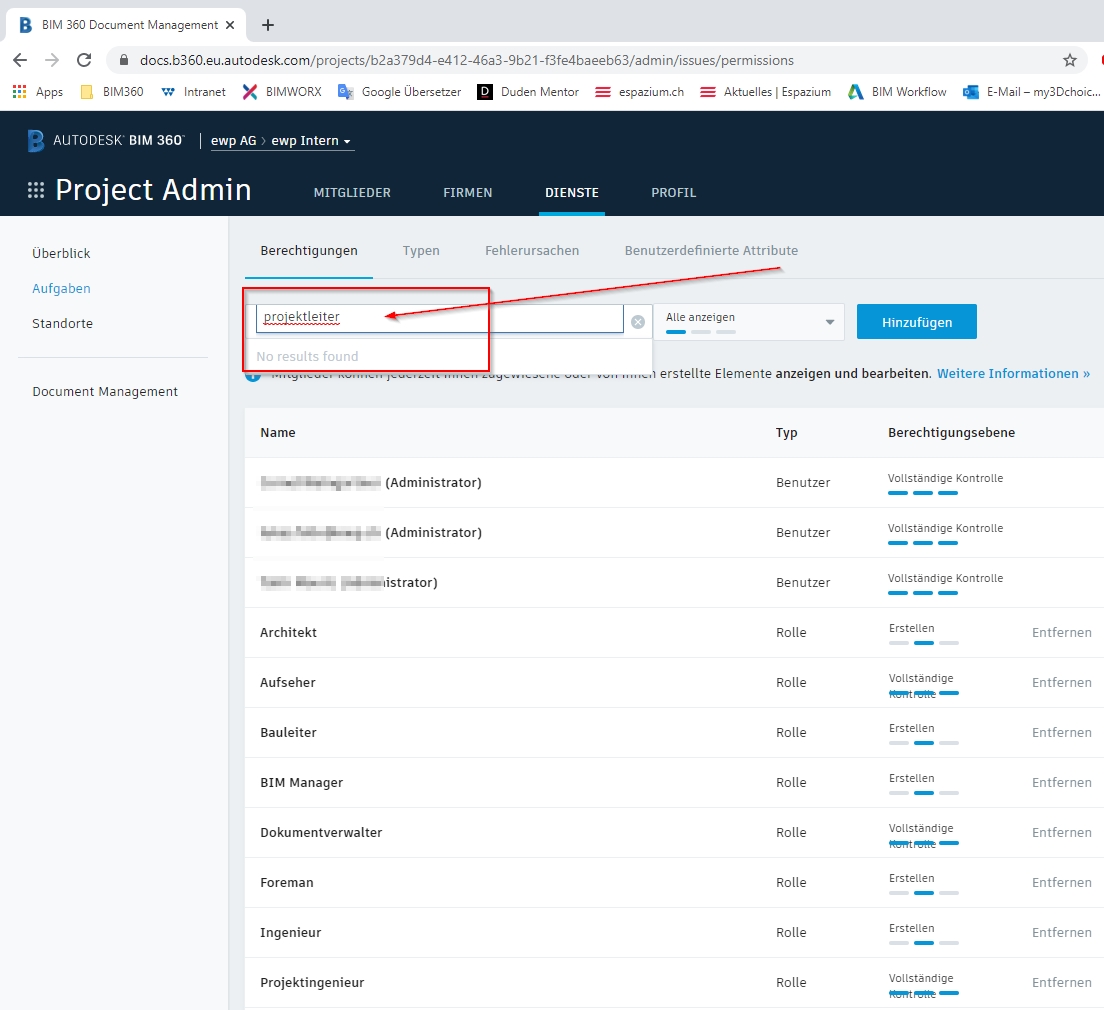Image resolution: width=1104 pixels, height=1010 pixels.
Task: Click the Name column header
Action: [x=278, y=432]
